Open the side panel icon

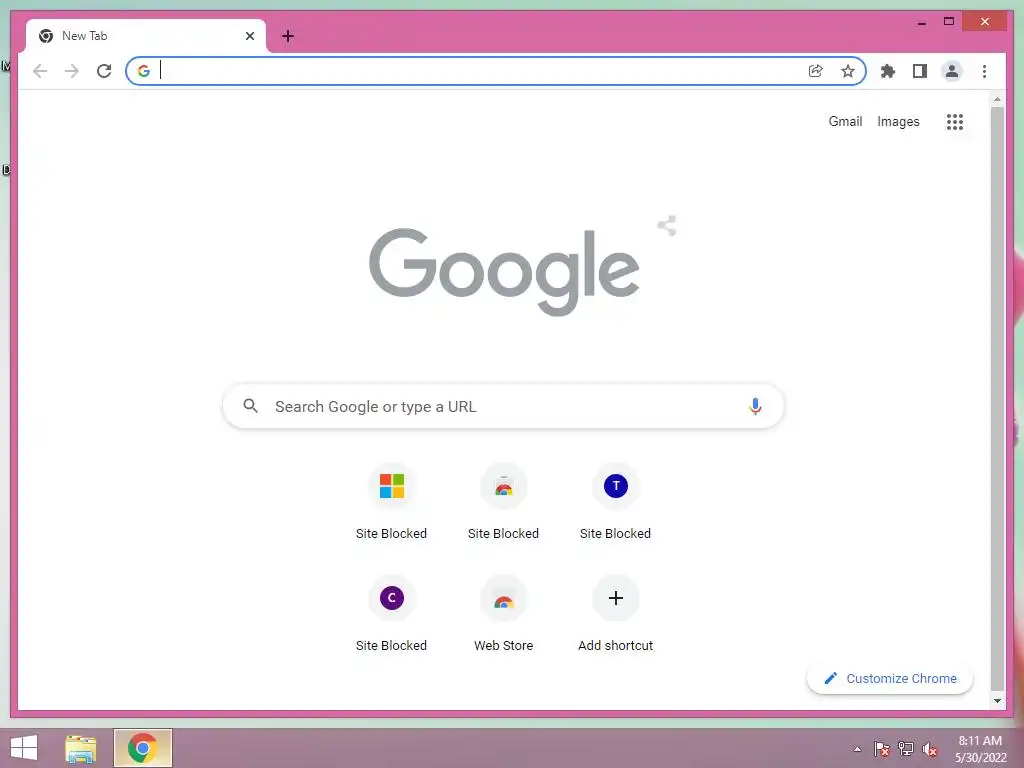click(x=920, y=71)
